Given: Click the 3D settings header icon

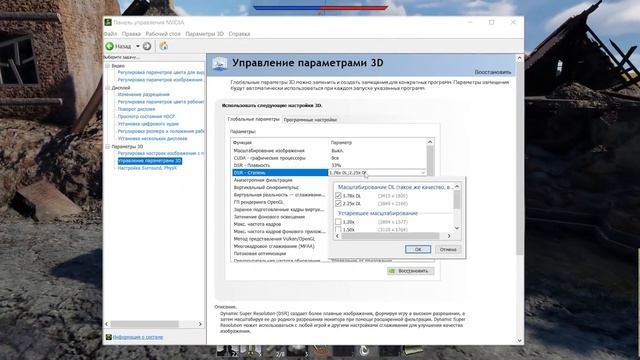Looking at the screenshot, I should click(x=219, y=64).
